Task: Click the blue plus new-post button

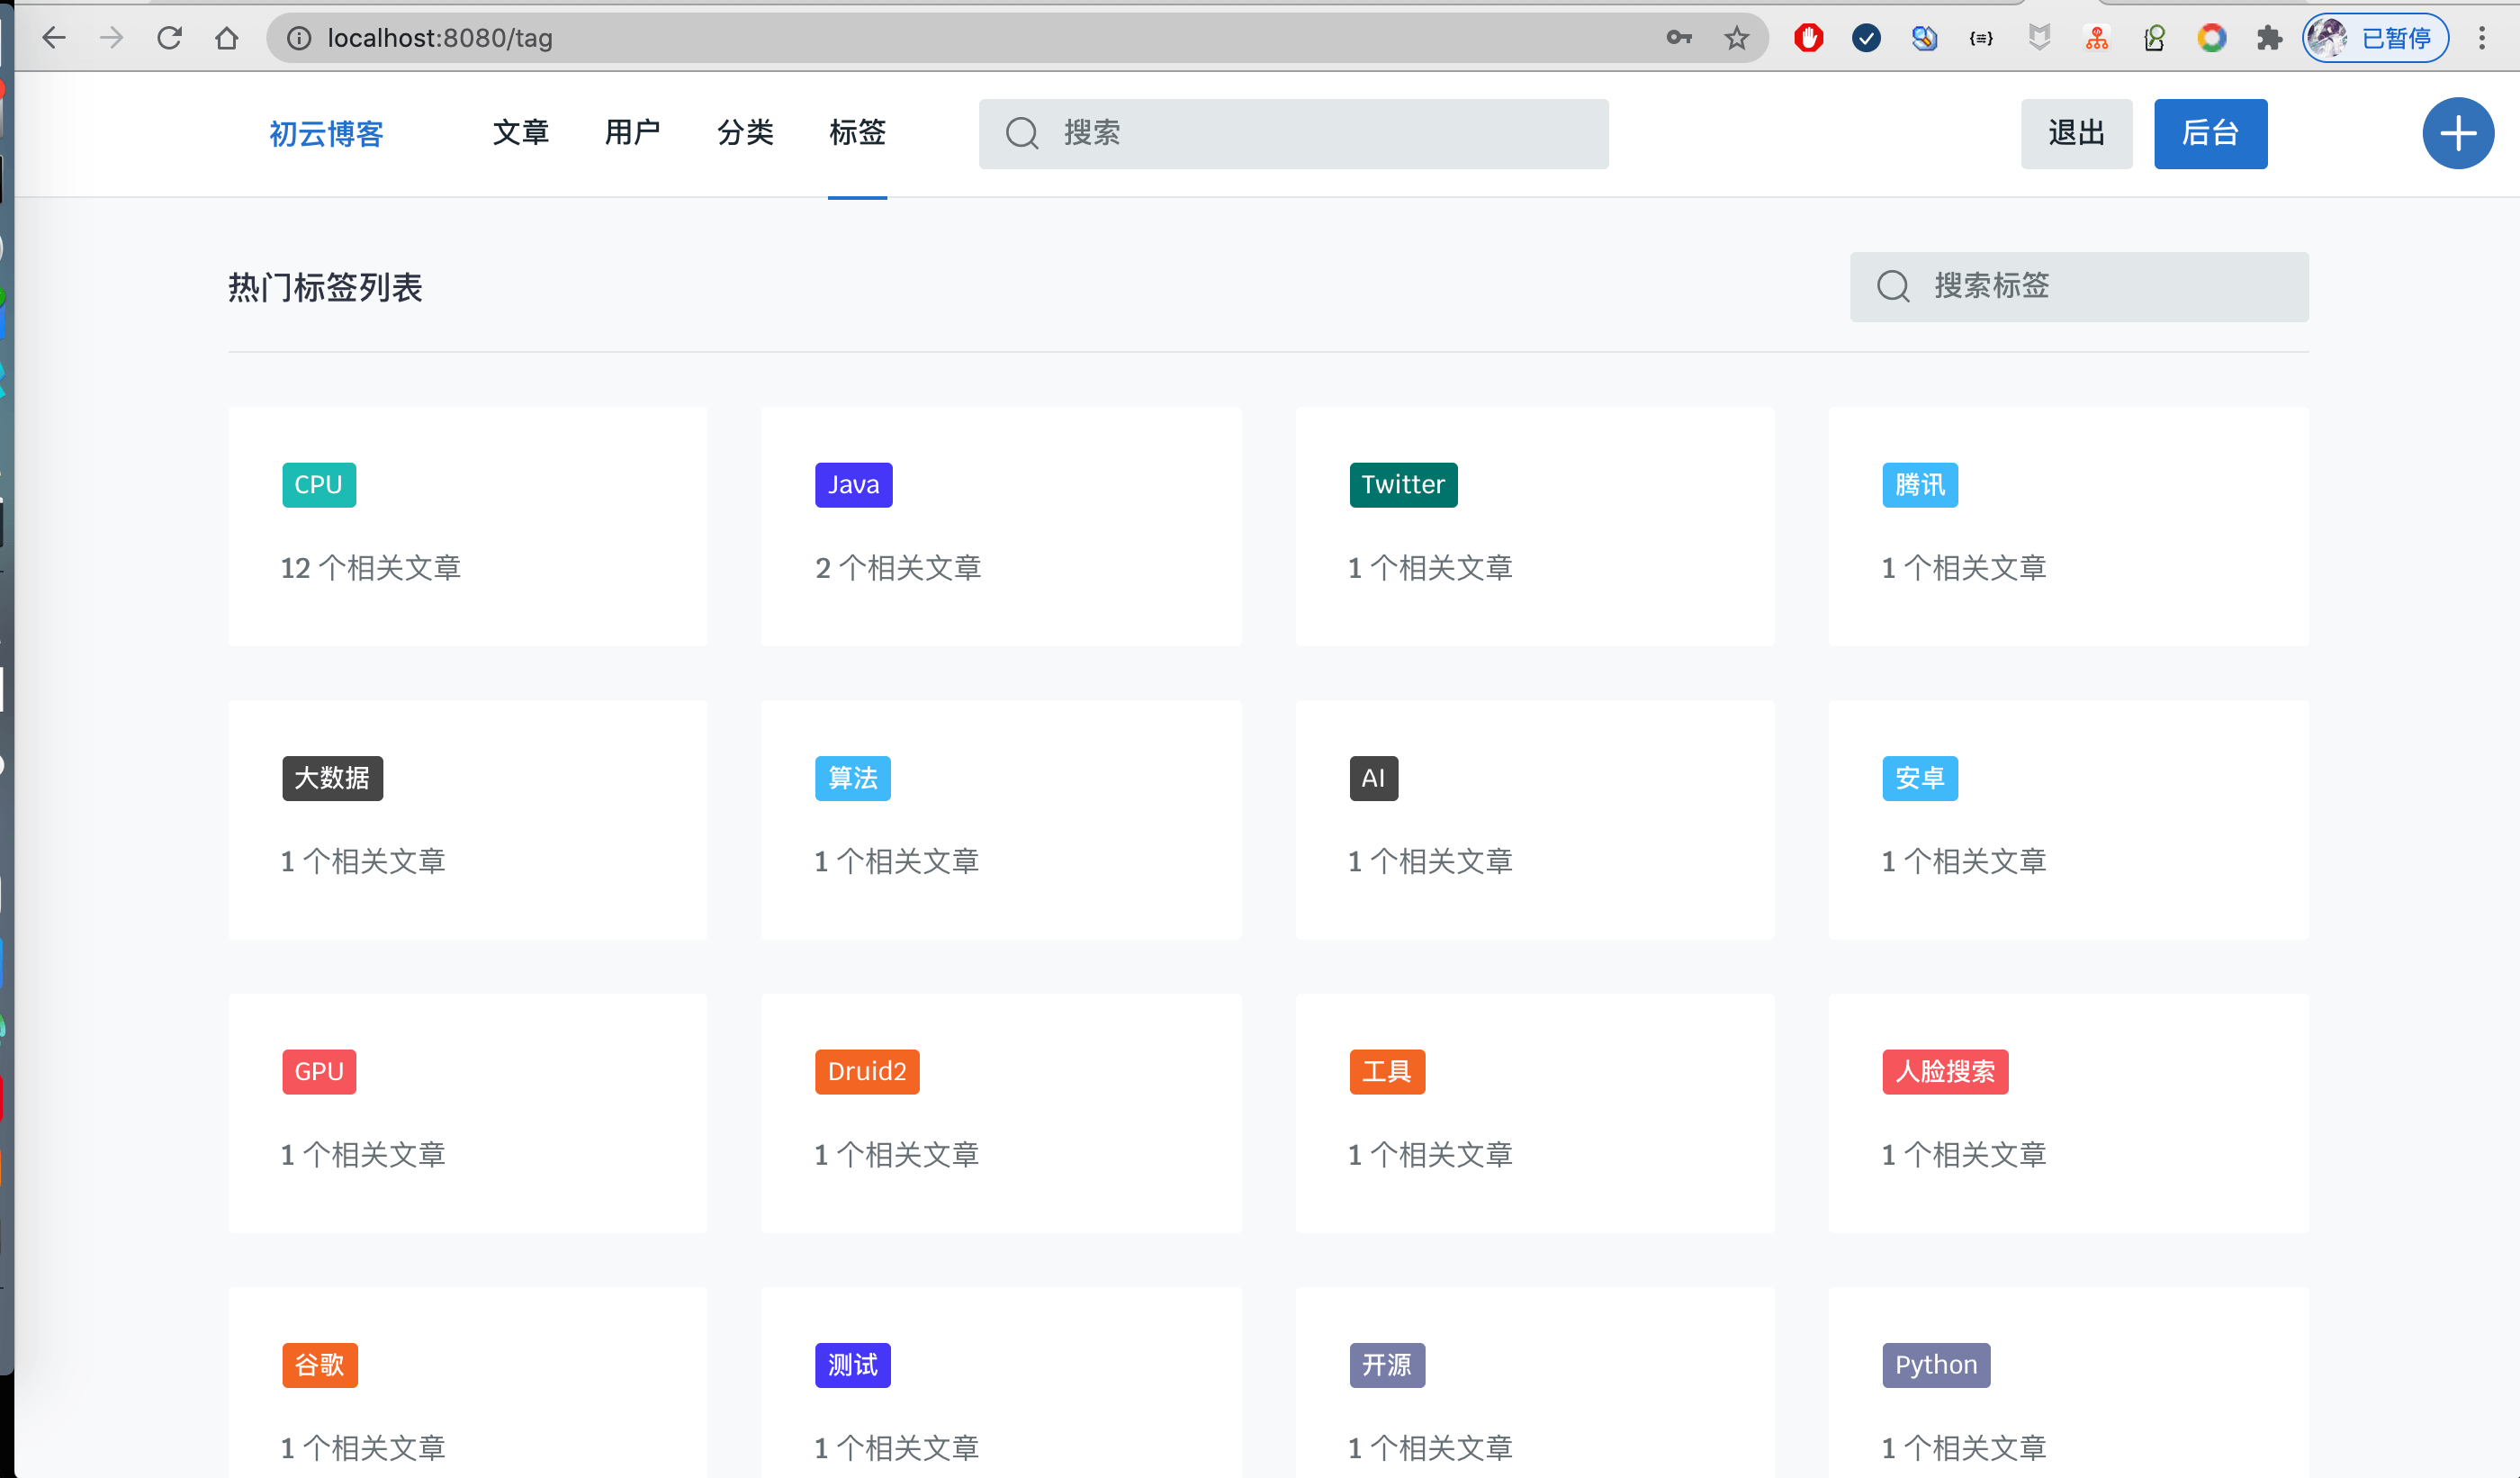Action: [x=2457, y=133]
